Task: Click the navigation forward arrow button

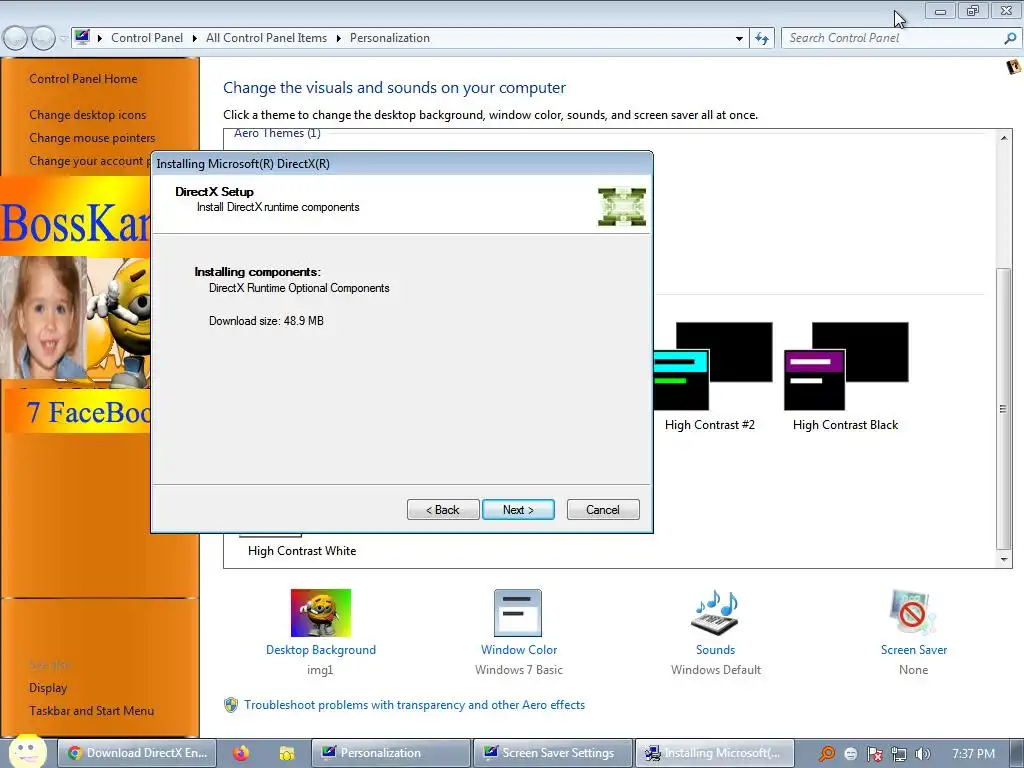Action: pos(43,39)
